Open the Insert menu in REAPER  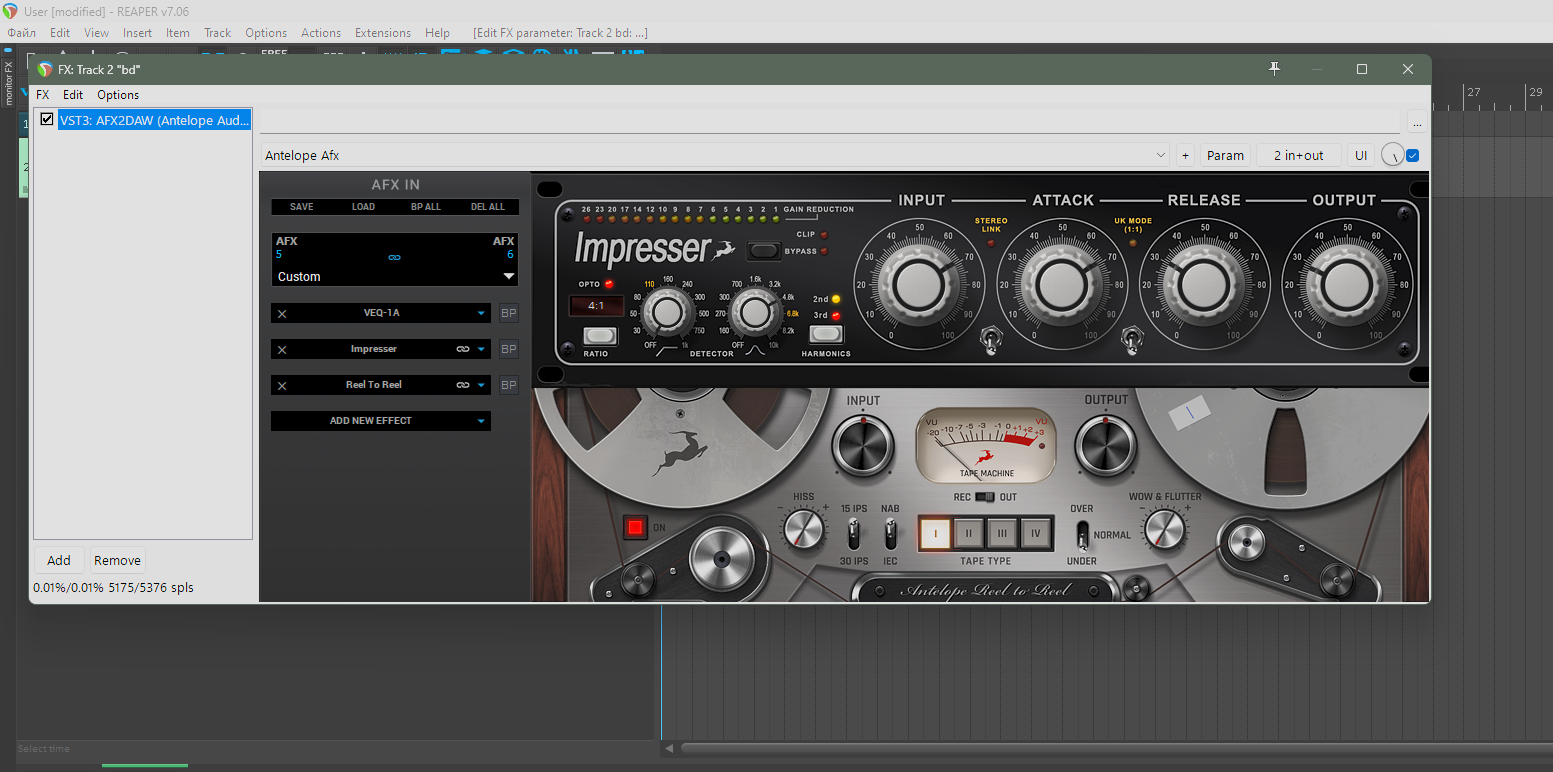pyautogui.click(x=137, y=33)
